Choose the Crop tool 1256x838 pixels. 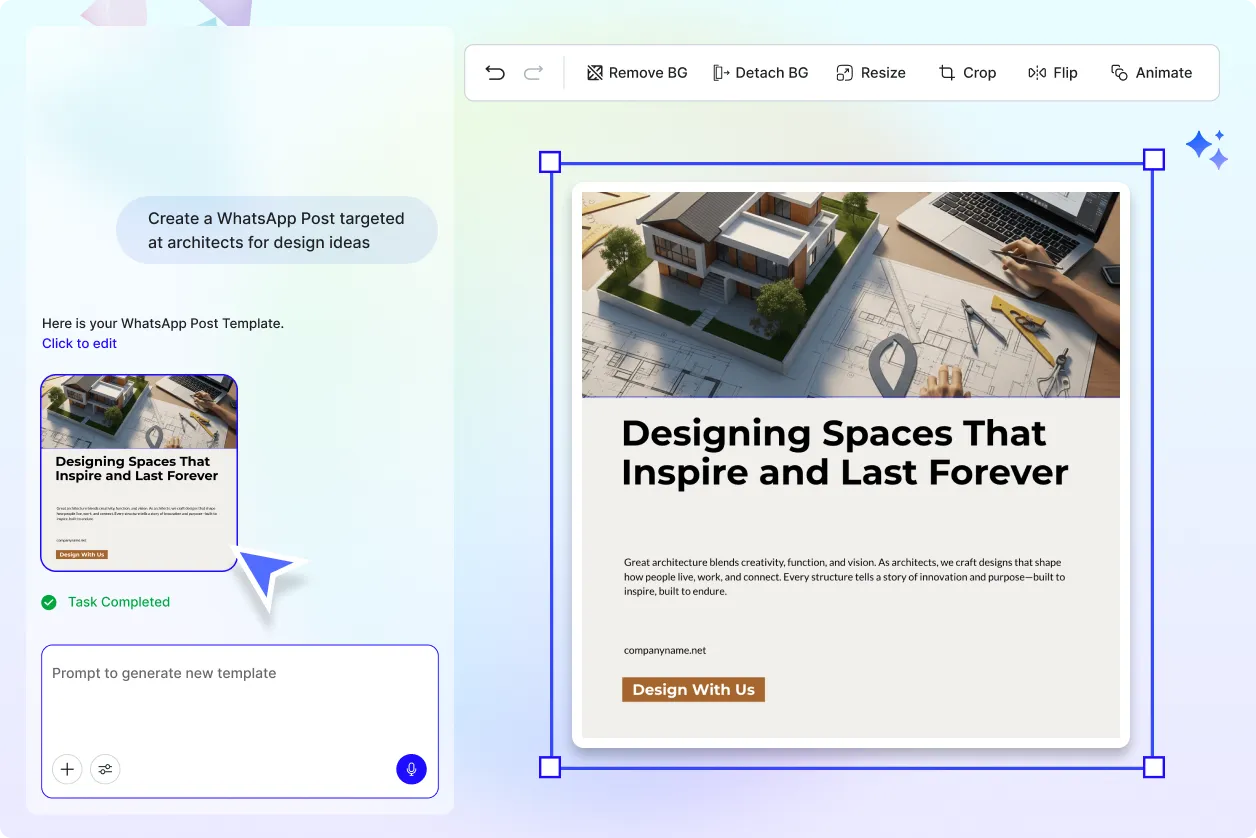point(967,73)
